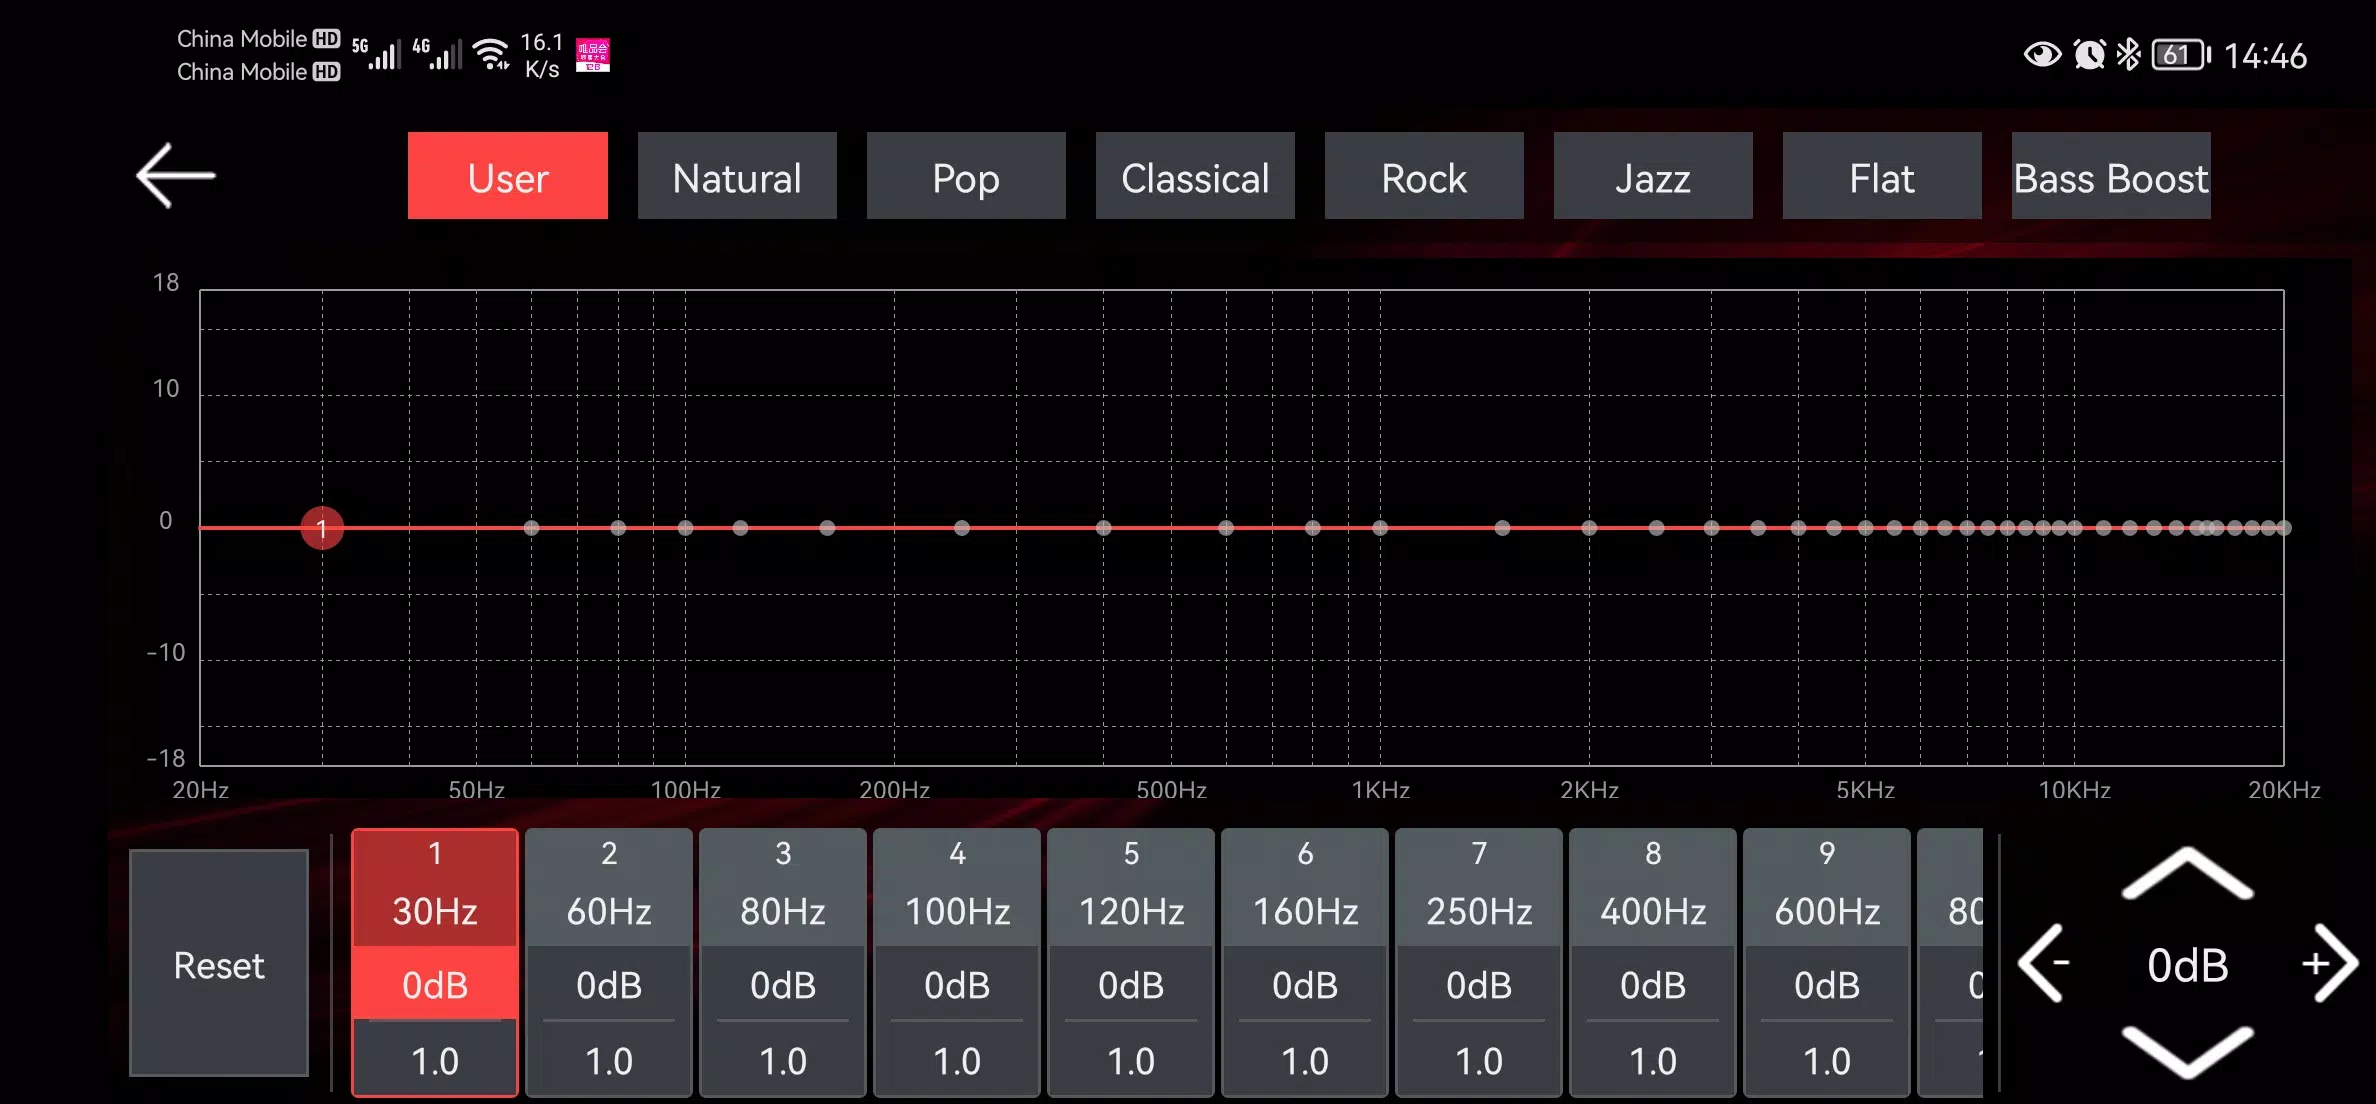Click the Reset button to clear EQ
2376x1104 pixels.
tap(218, 966)
